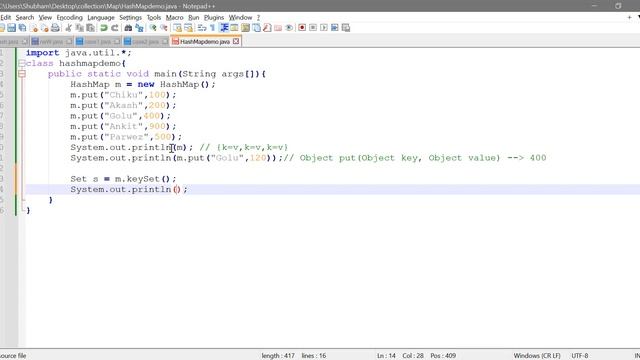
Task: Click Run a Macro Multiple Times icon
Action: (335, 28)
